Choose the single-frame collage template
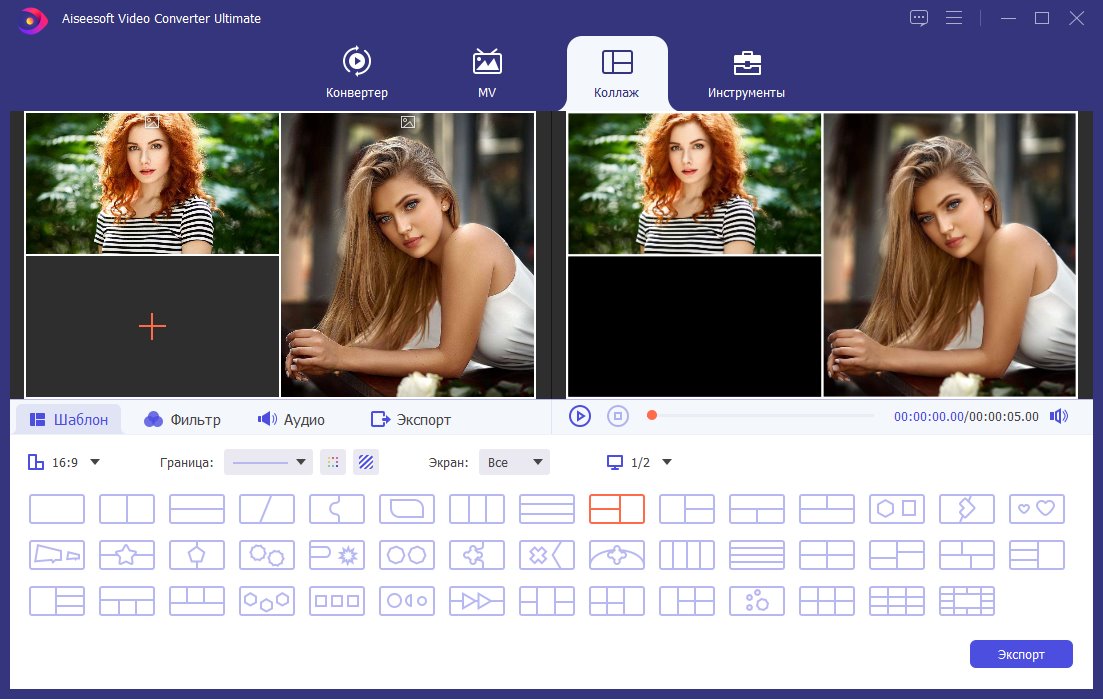 point(57,509)
